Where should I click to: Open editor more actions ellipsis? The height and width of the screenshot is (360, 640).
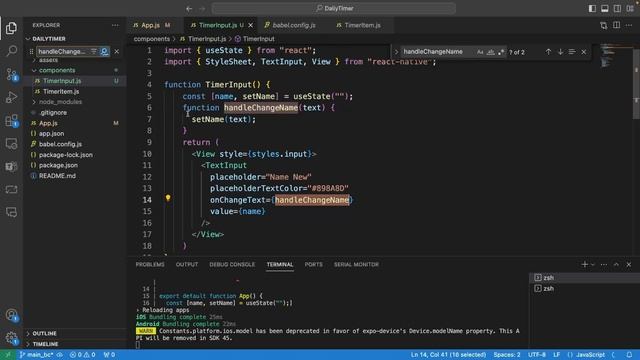point(629,25)
